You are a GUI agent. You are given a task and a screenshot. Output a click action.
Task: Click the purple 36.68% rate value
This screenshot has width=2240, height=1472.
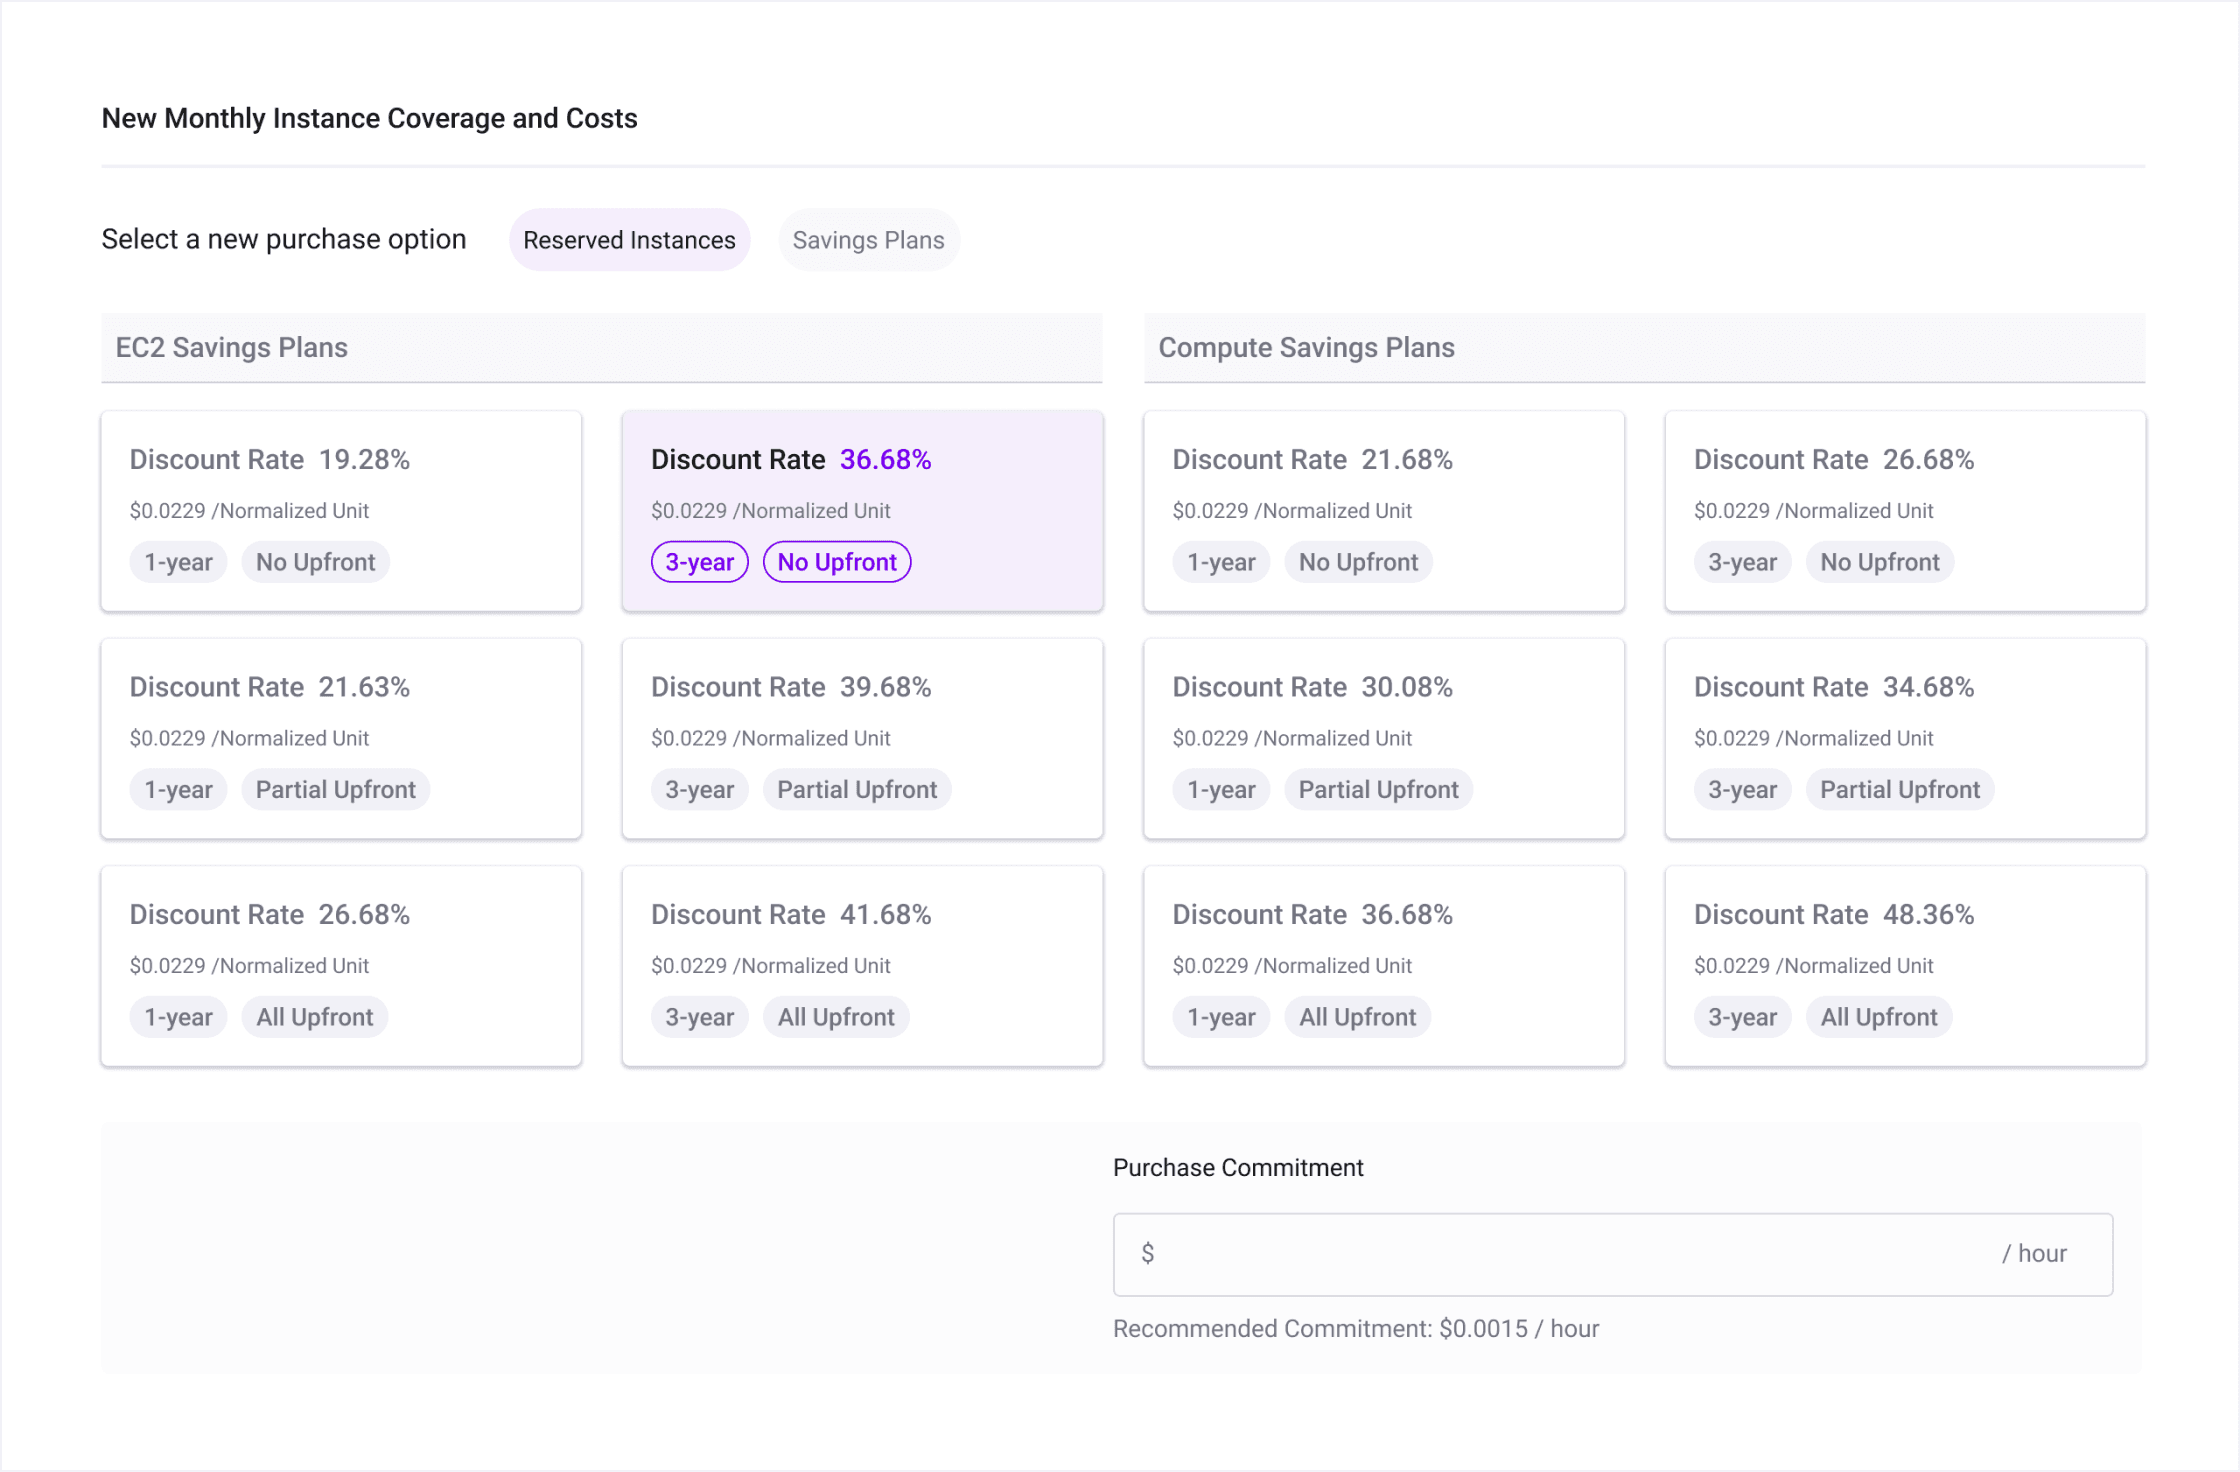[x=885, y=459]
